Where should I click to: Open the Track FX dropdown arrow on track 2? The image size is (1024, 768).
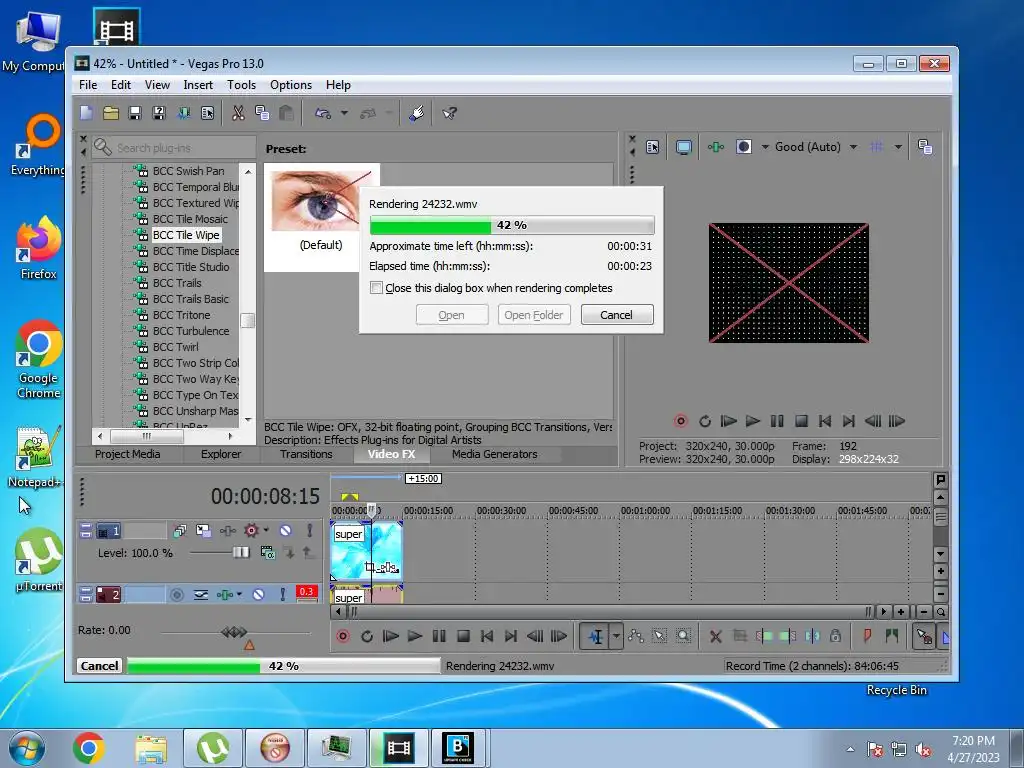(x=240, y=594)
